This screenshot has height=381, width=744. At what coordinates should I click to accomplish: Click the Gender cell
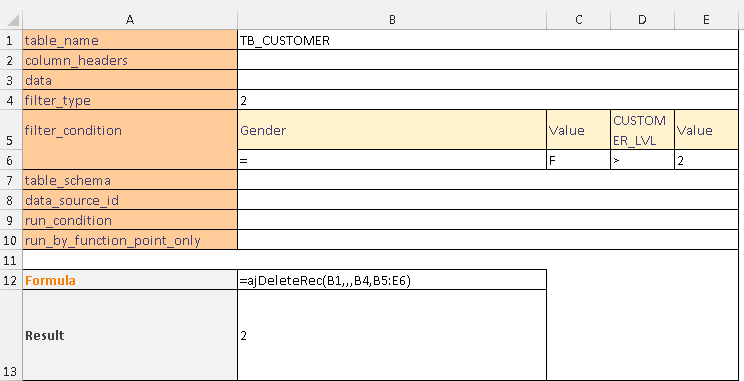tap(392, 130)
